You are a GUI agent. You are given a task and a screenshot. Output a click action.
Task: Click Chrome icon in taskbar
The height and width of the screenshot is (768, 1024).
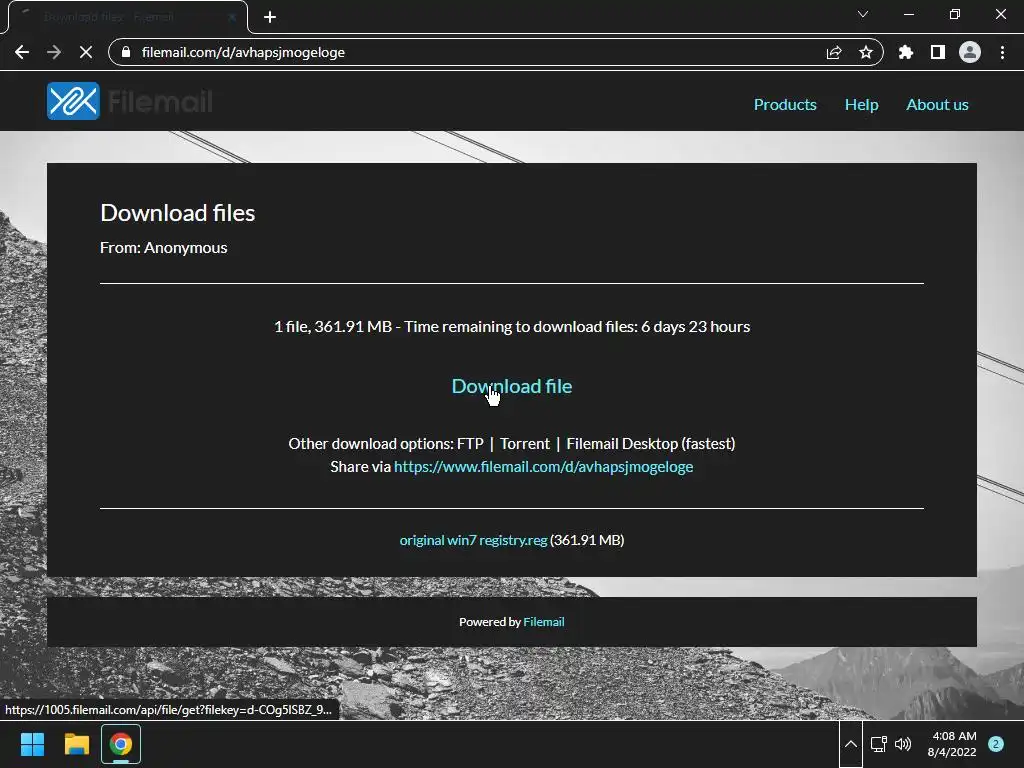point(121,744)
